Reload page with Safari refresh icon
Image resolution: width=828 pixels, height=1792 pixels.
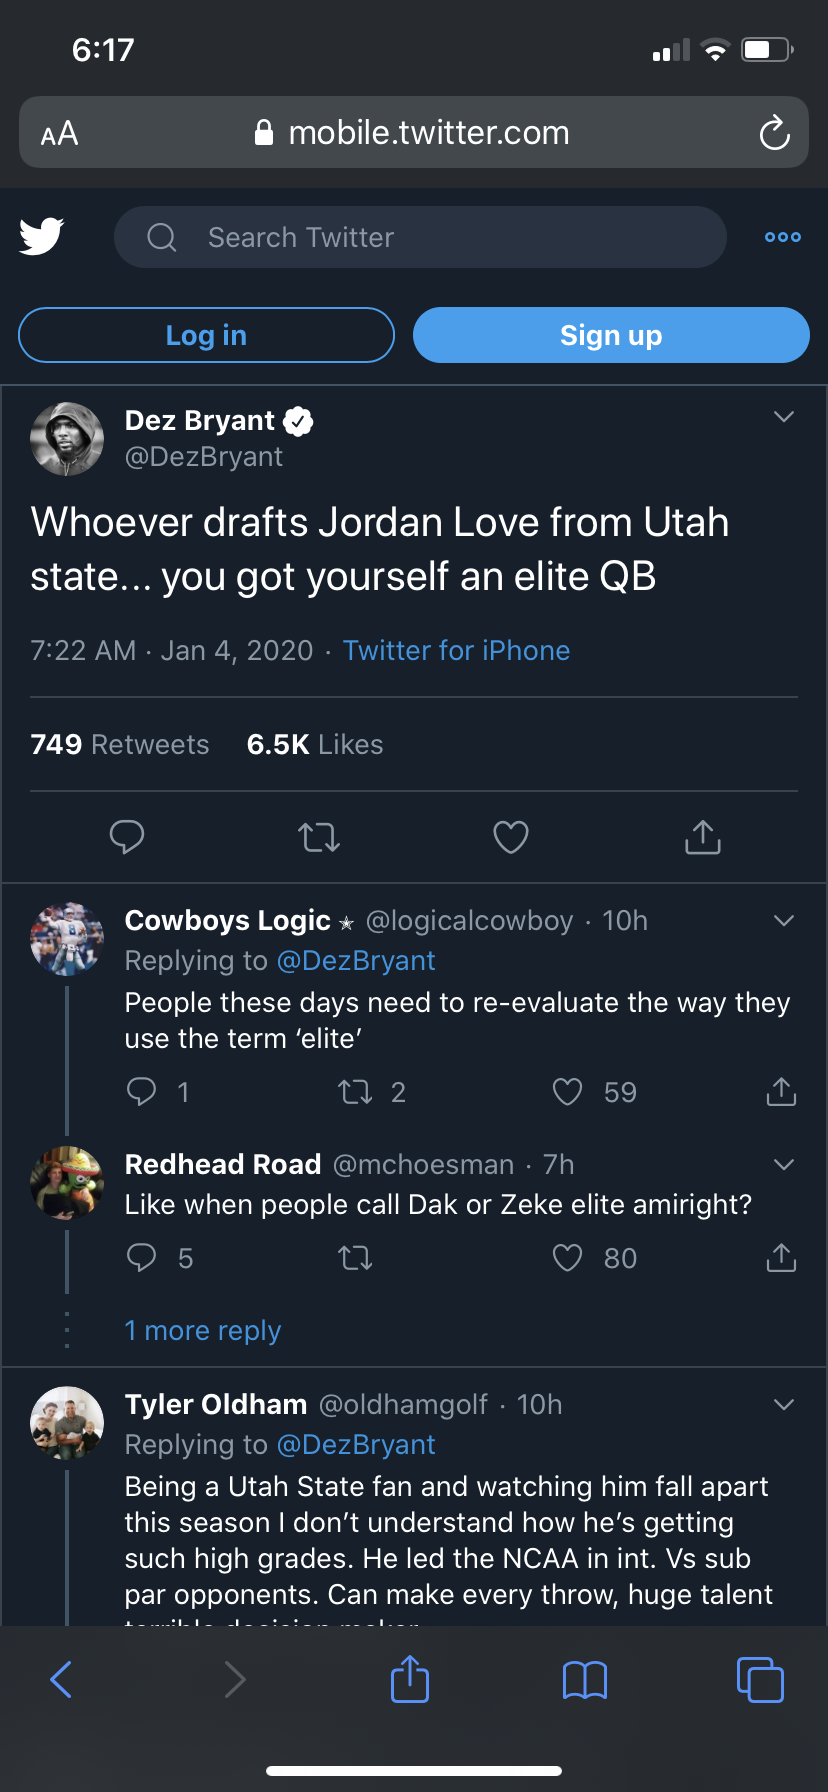click(x=774, y=133)
